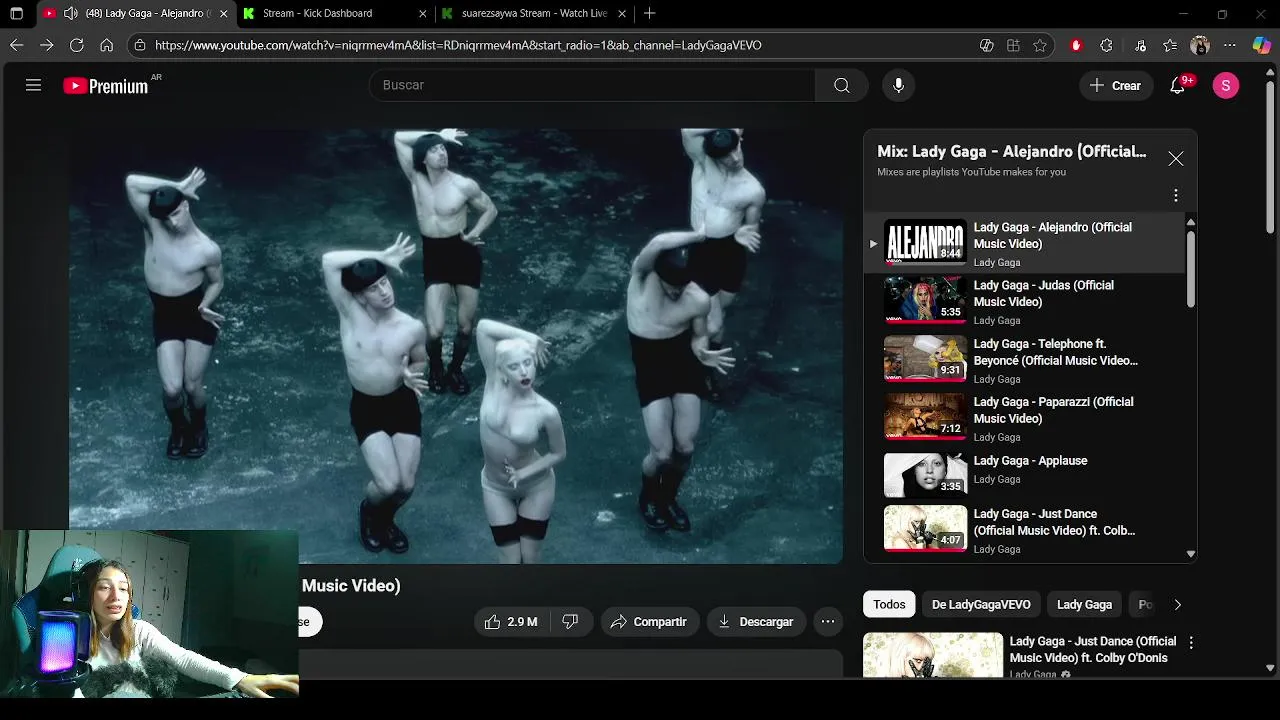This screenshot has width=1280, height=720.
Task: Switch to Lady Gaga Alejandro tab
Action: coord(135,13)
